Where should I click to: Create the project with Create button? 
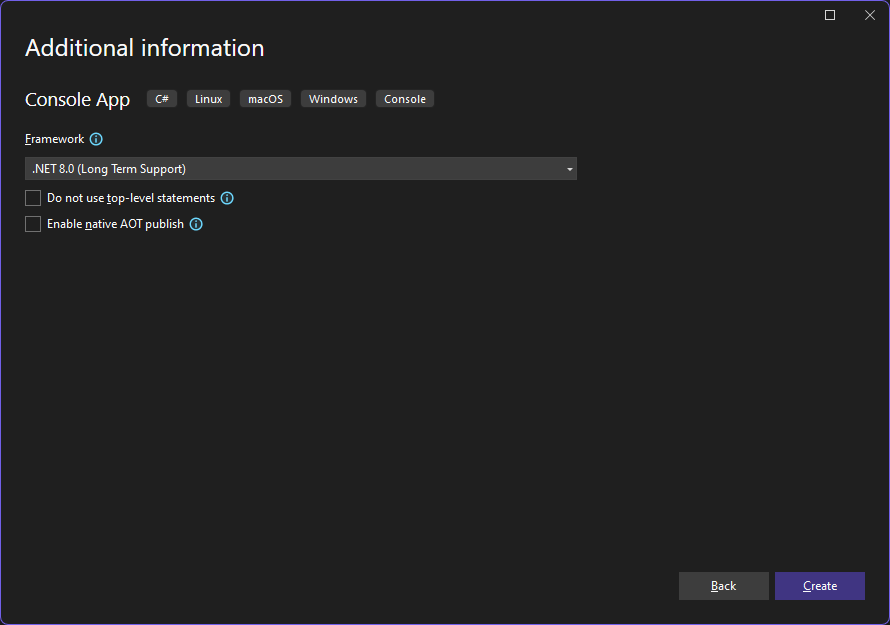point(820,586)
